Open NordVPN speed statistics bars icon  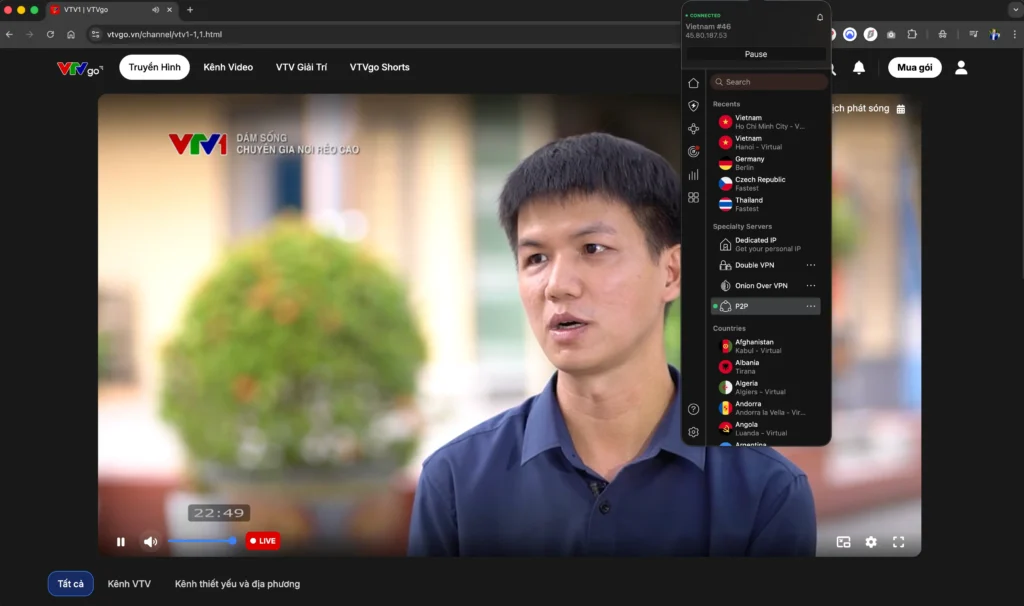coord(693,173)
